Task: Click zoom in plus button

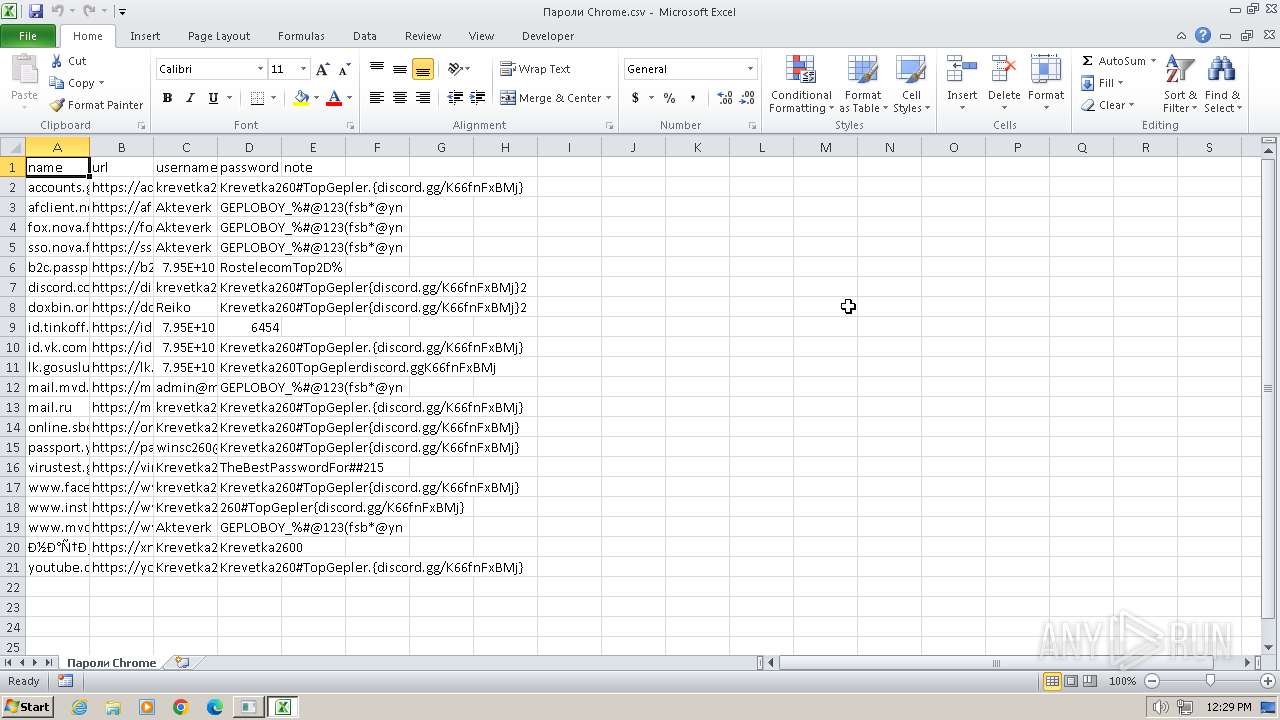Action: (1268, 681)
